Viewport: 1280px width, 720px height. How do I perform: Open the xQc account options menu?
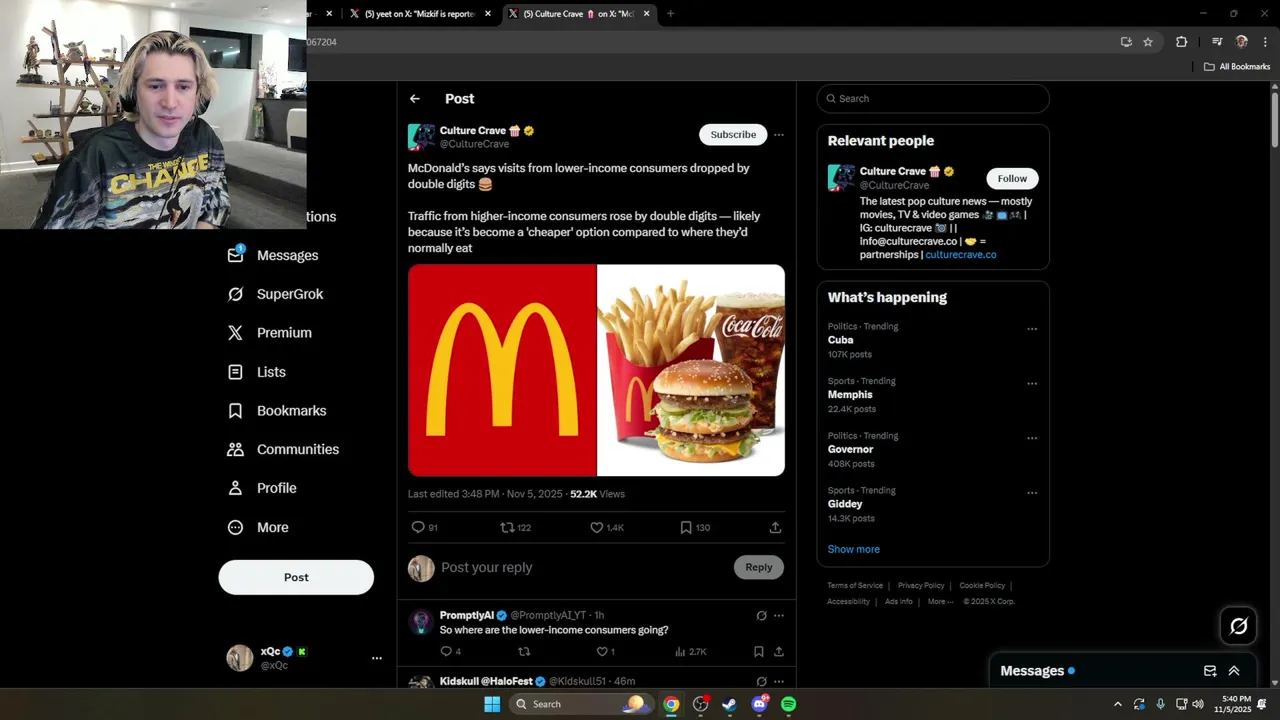[x=377, y=658]
